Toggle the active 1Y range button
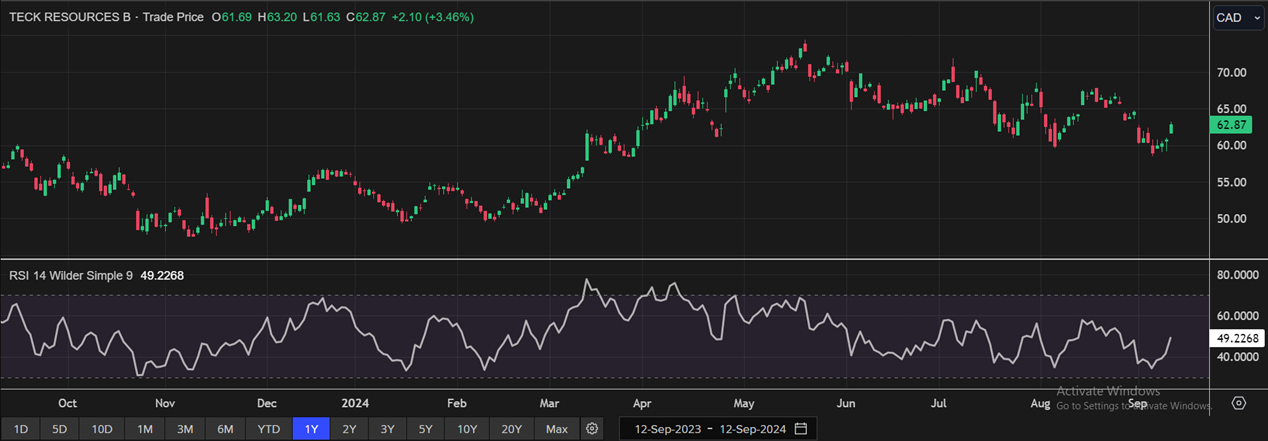 coord(311,429)
